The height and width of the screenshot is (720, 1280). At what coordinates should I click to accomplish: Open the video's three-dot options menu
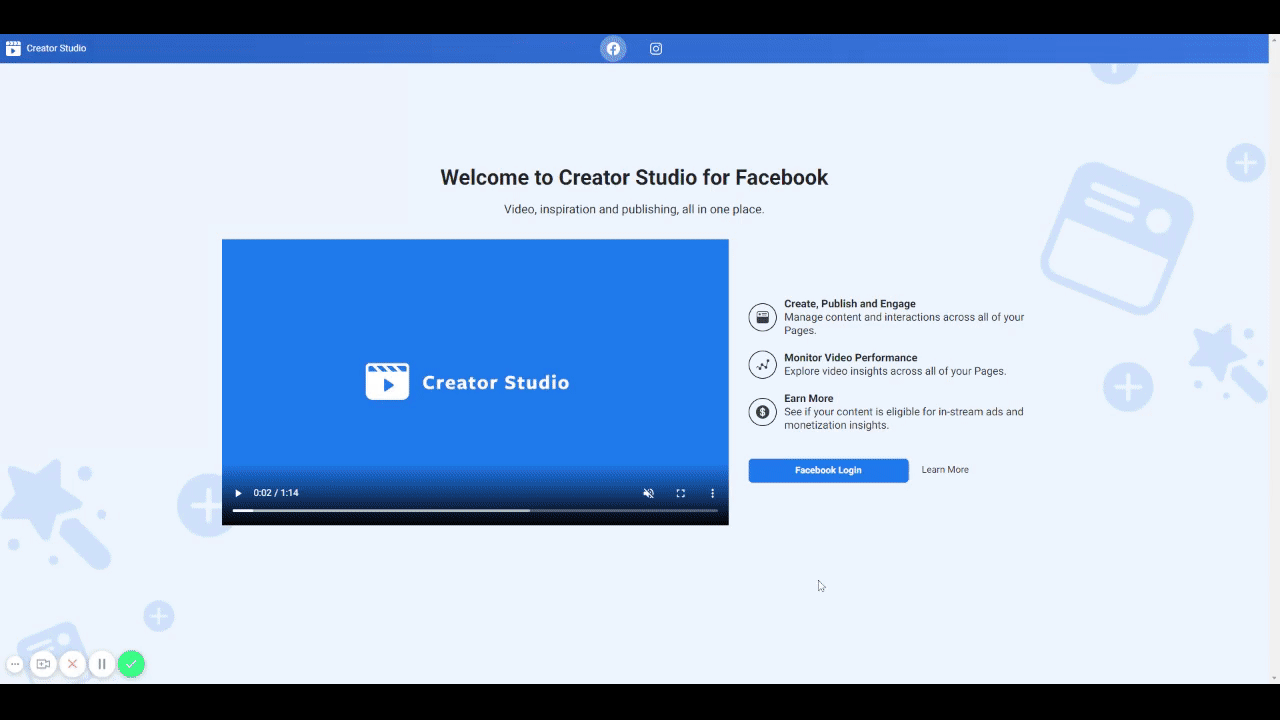click(712, 493)
